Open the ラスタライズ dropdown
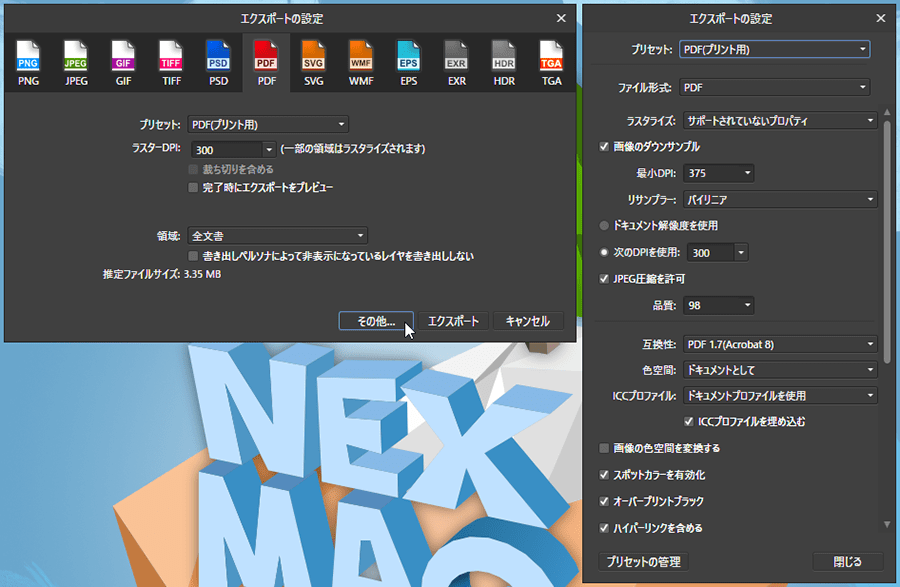The width and height of the screenshot is (900, 587). point(780,120)
